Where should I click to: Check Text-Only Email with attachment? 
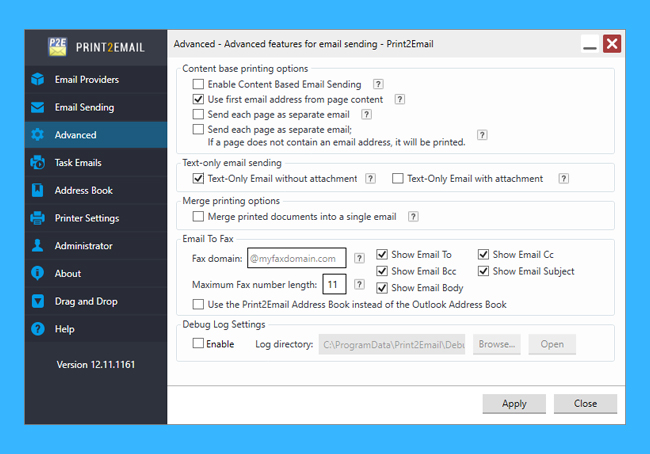pos(398,179)
